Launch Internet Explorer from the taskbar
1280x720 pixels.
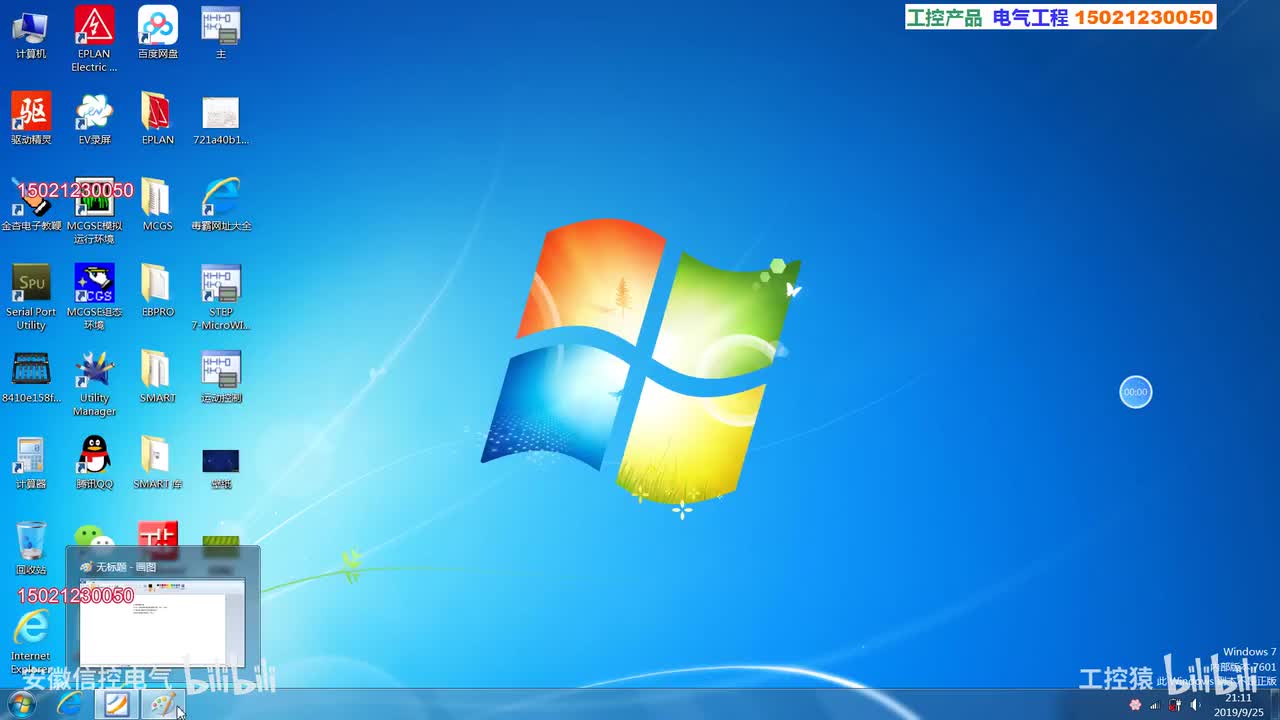point(70,704)
